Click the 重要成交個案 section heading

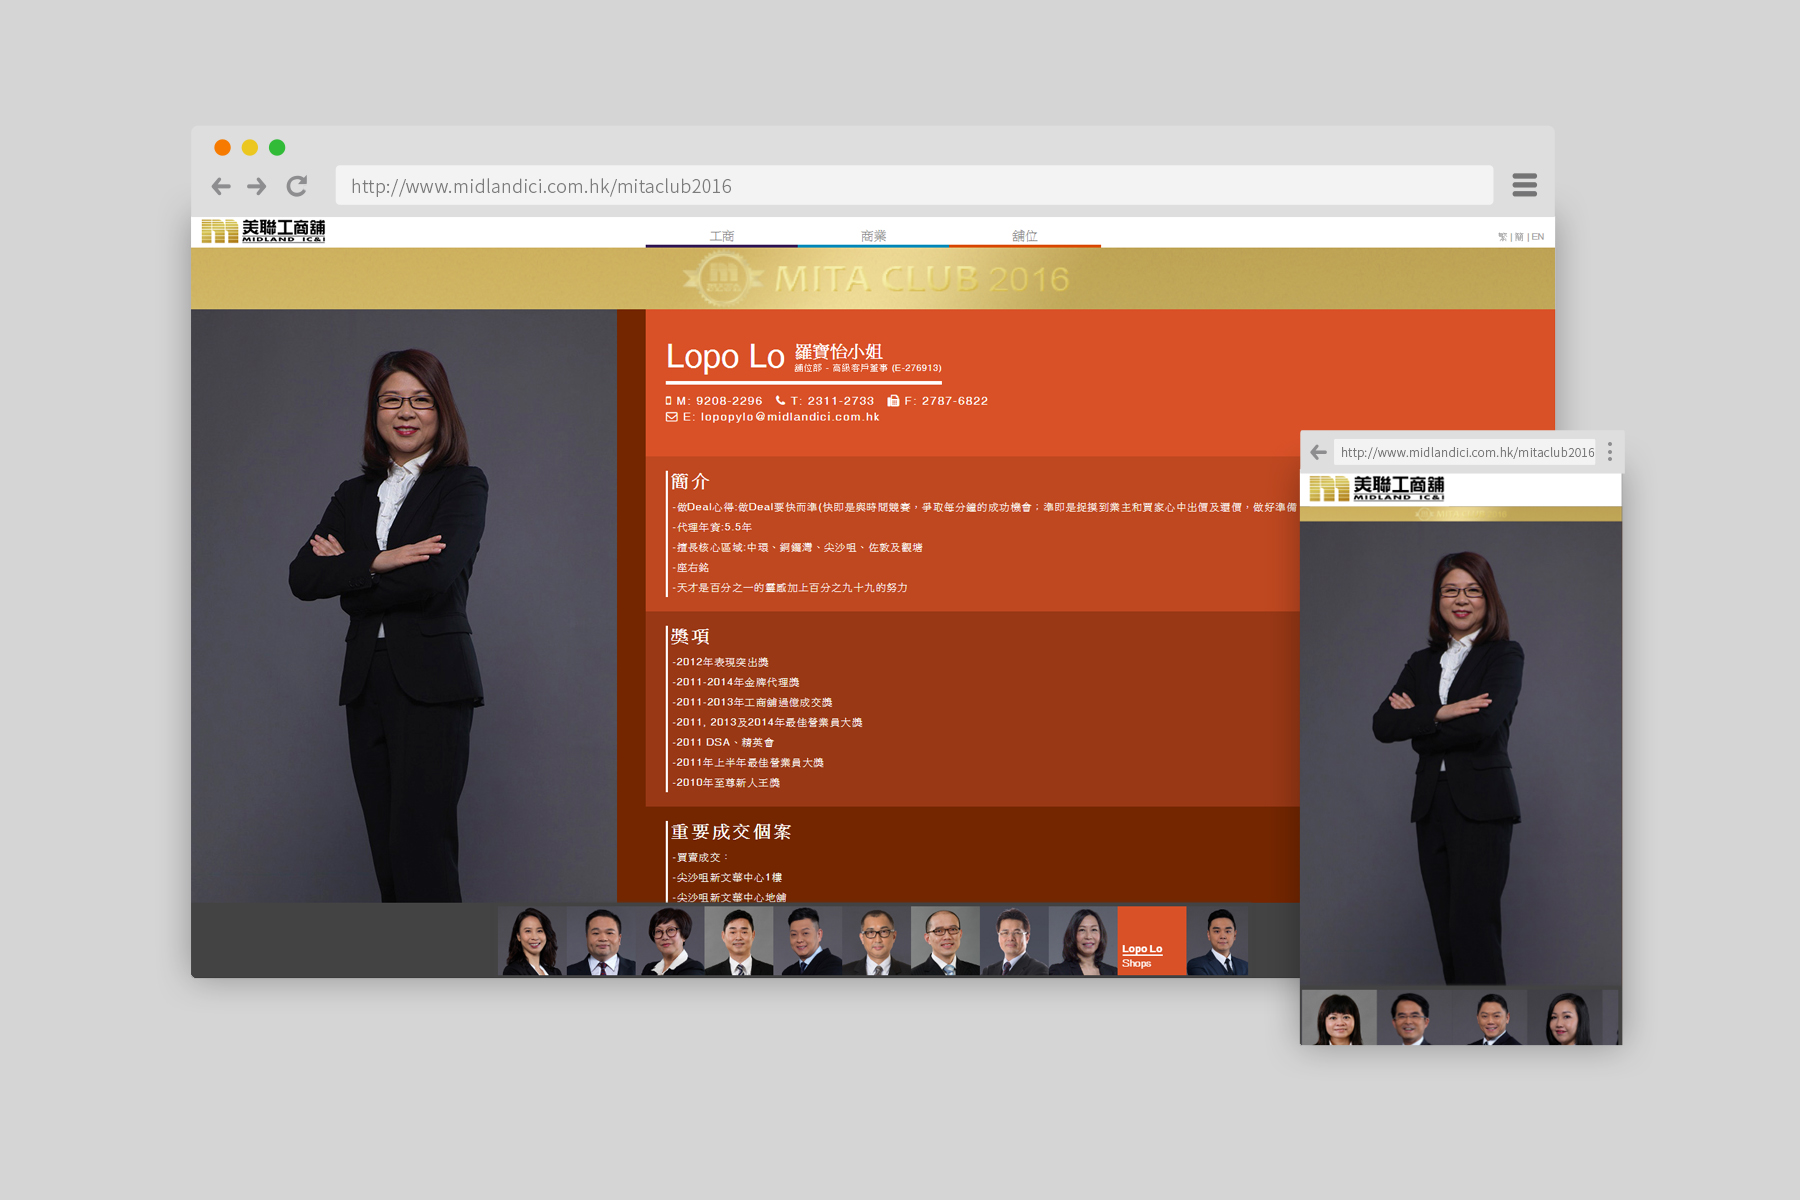coord(731,831)
